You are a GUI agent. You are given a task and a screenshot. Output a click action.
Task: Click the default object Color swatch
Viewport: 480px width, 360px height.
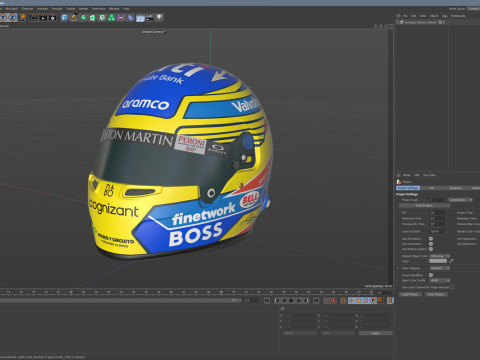438,261
